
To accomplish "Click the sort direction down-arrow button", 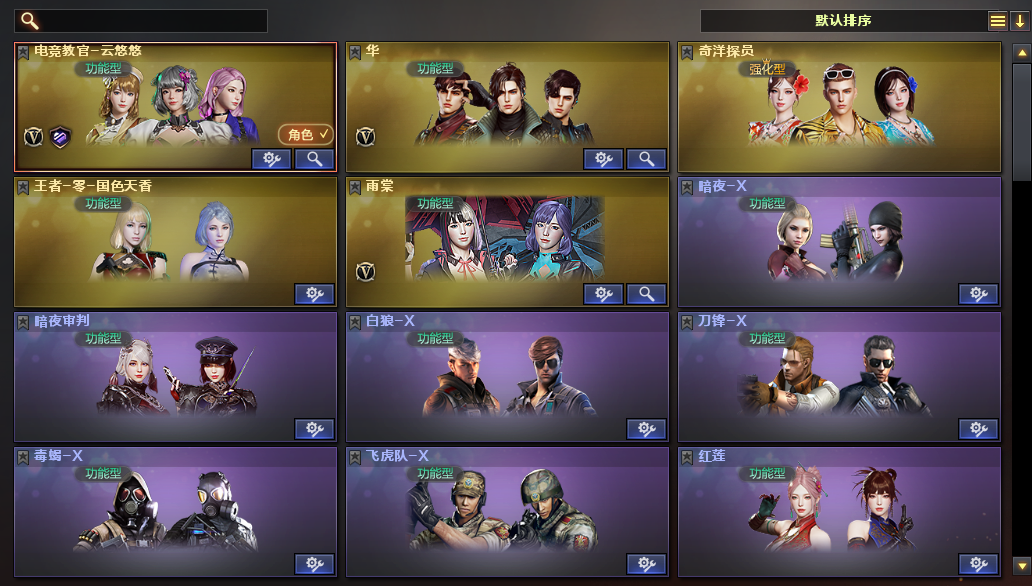I will tap(1019, 21).
